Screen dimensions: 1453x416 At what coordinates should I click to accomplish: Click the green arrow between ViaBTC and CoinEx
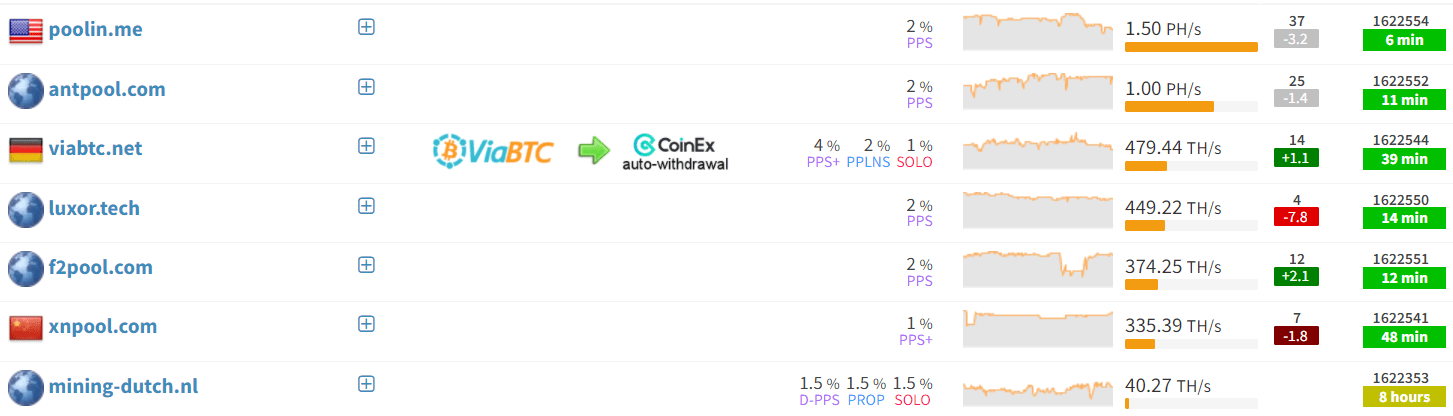pyautogui.click(x=593, y=151)
